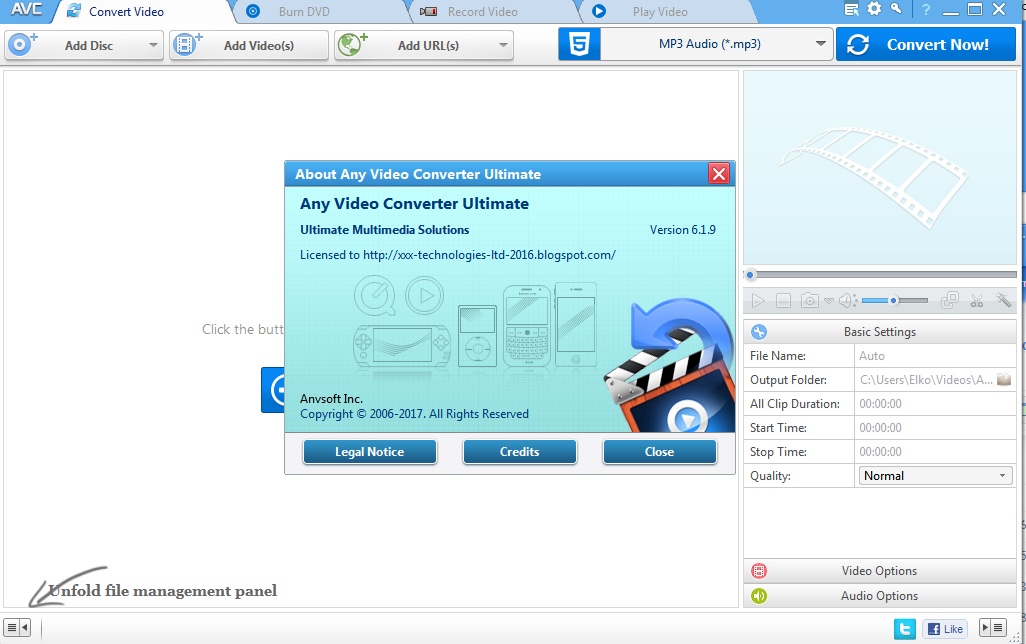Click the magic wand effects icon
This screenshot has width=1026, height=644.
click(x=1003, y=300)
